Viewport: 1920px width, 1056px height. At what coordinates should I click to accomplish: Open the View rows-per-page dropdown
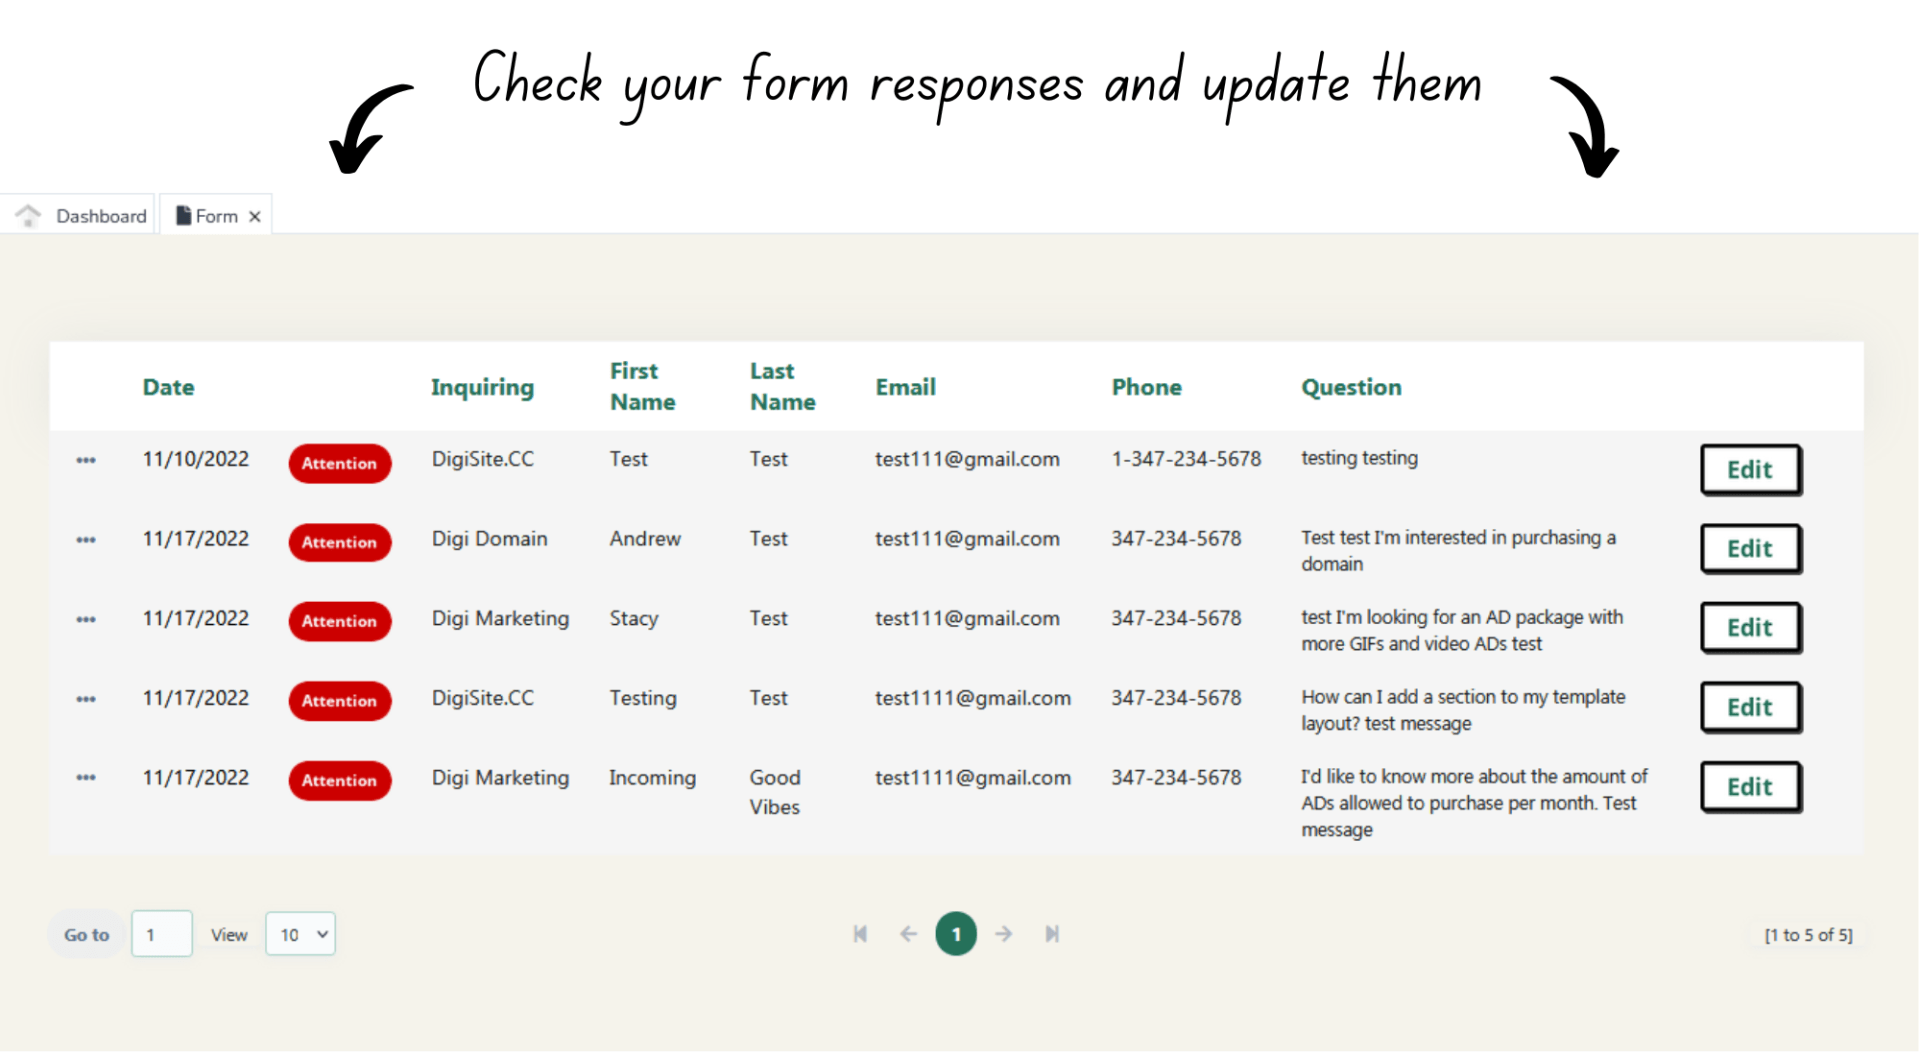pyautogui.click(x=301, y=934)
